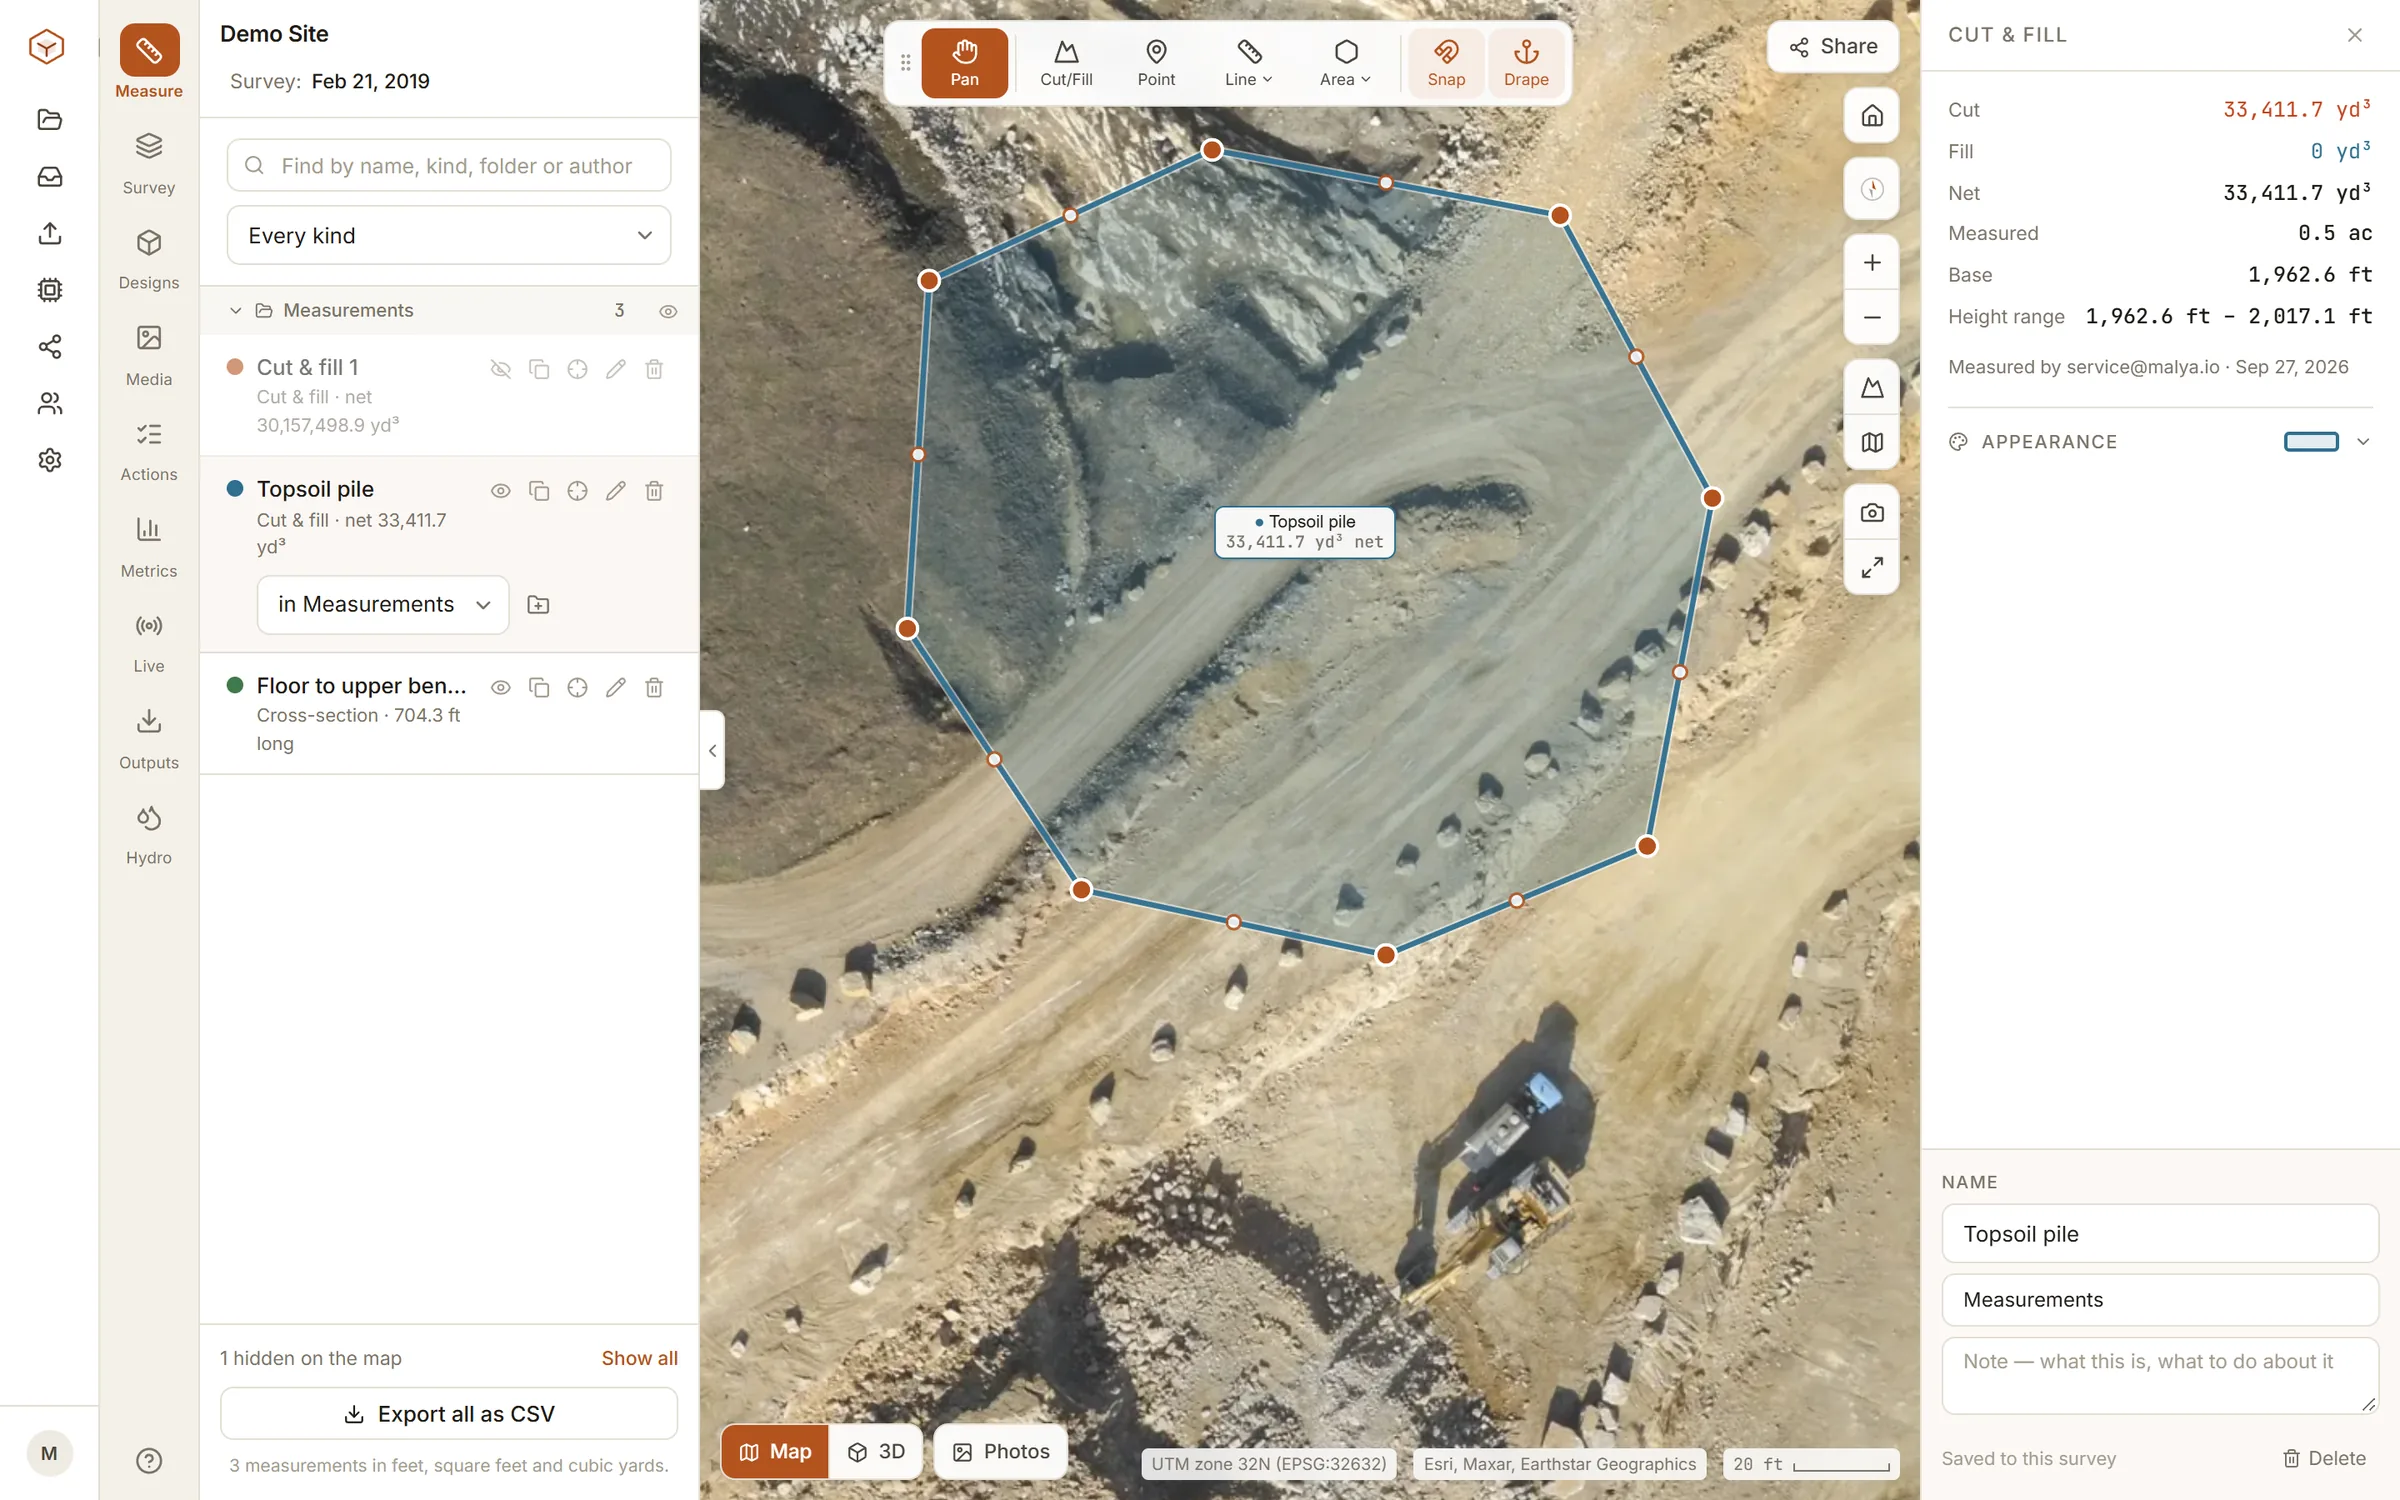Viewport: 2400px width, 1500px height.
Task: Switch to Photos tab
Action: 1000,1451
